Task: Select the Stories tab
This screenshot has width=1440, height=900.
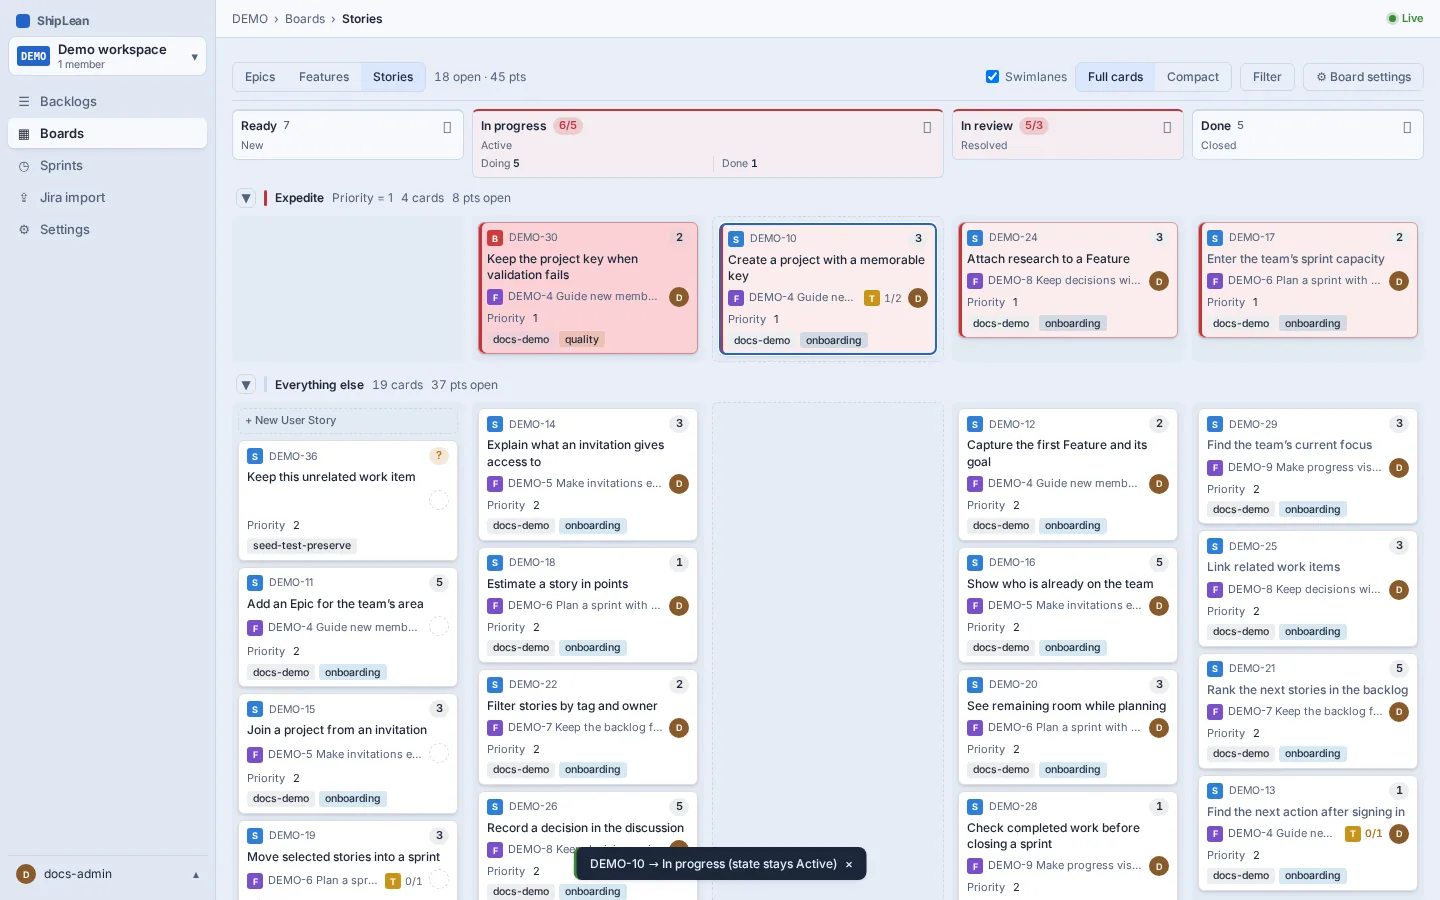Action: tap(393, 77)
